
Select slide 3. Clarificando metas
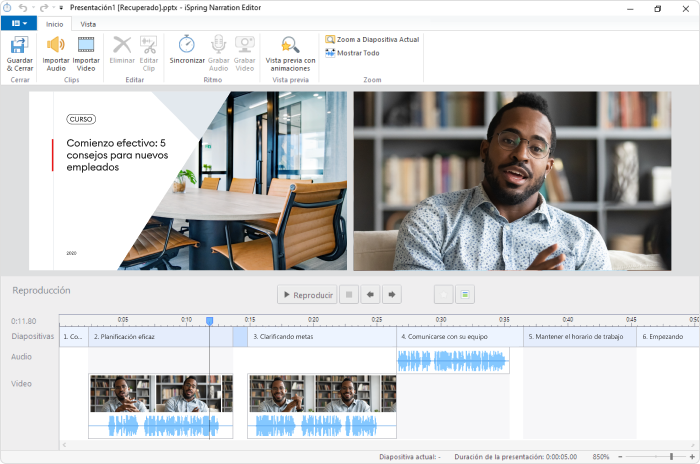(322, 337)
